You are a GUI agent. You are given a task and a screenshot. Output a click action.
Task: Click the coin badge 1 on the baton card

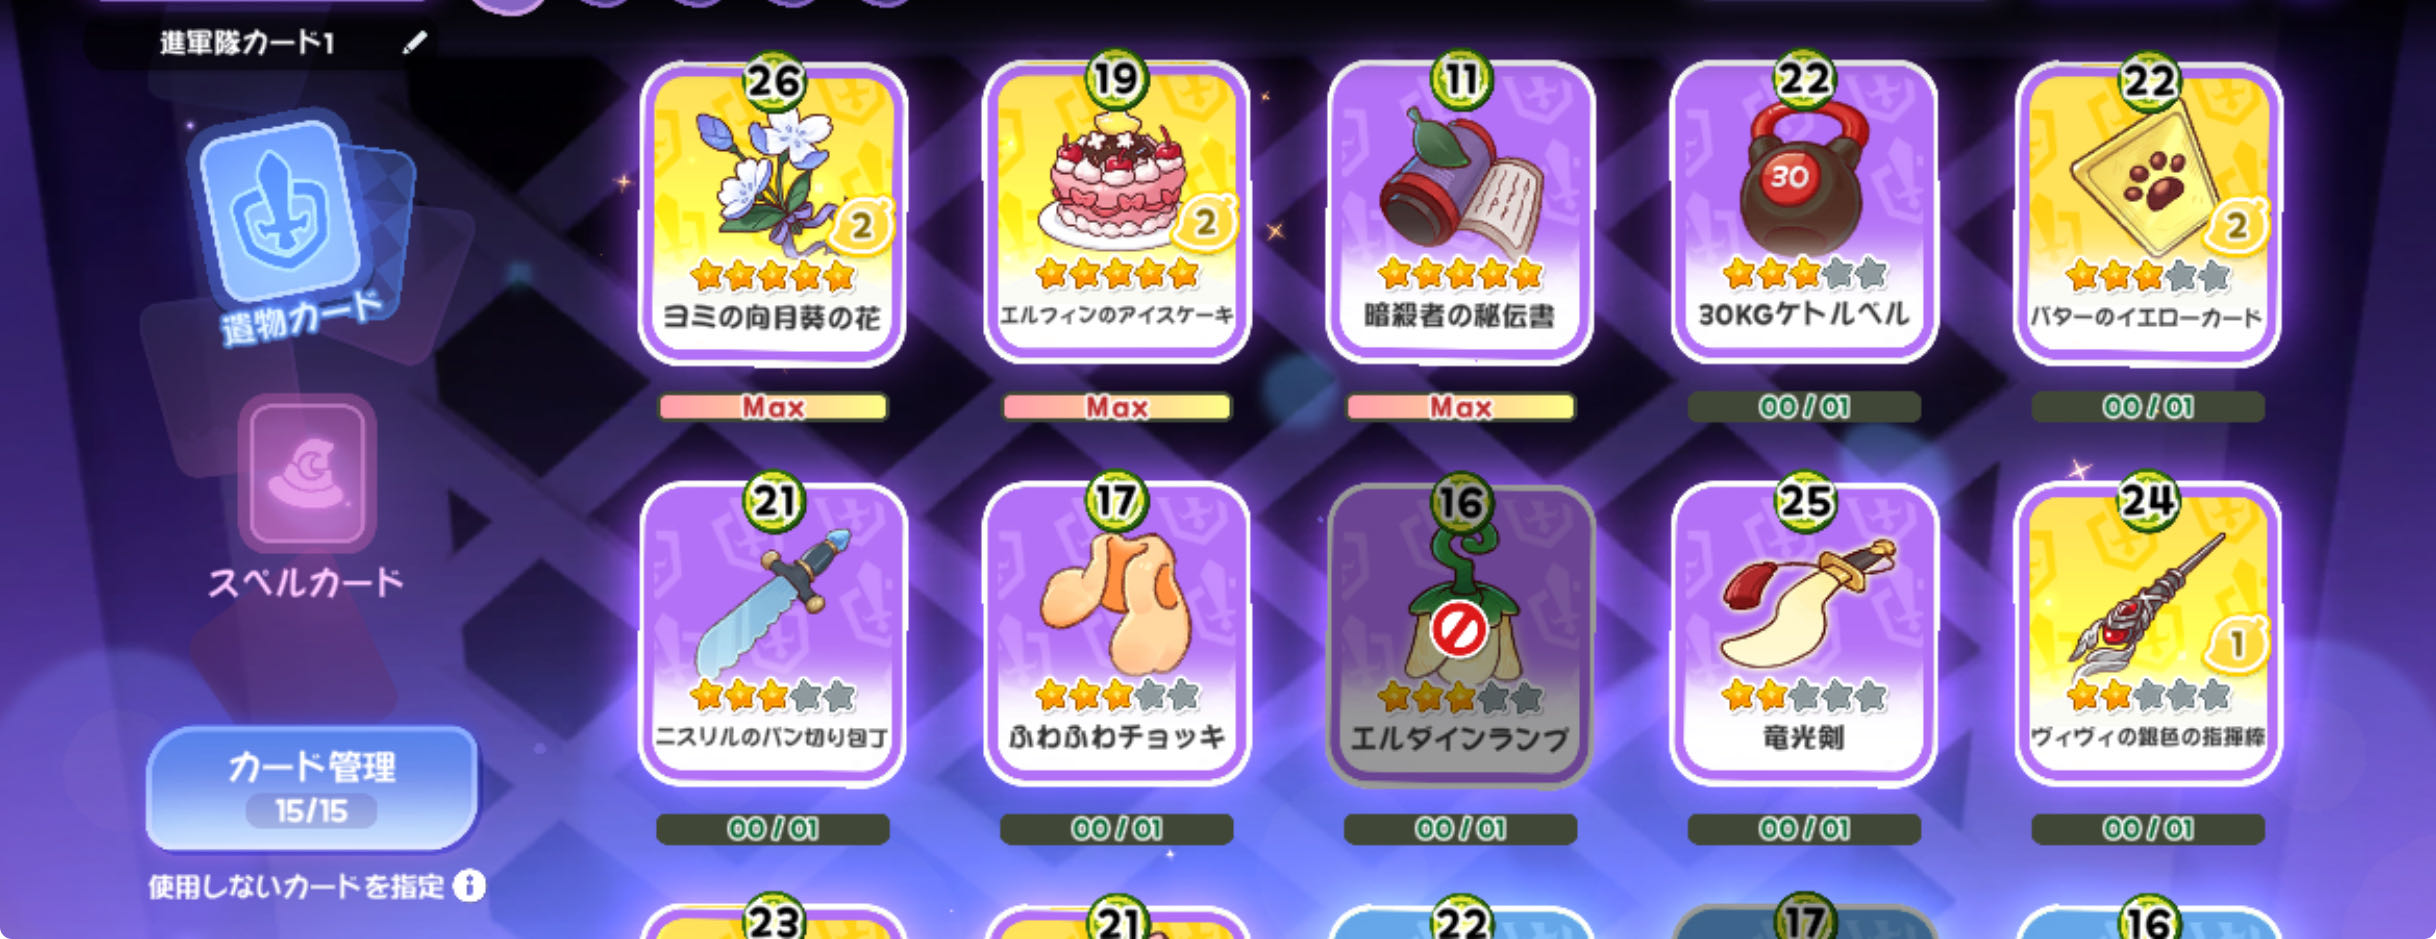click(x=2237, y=645)
